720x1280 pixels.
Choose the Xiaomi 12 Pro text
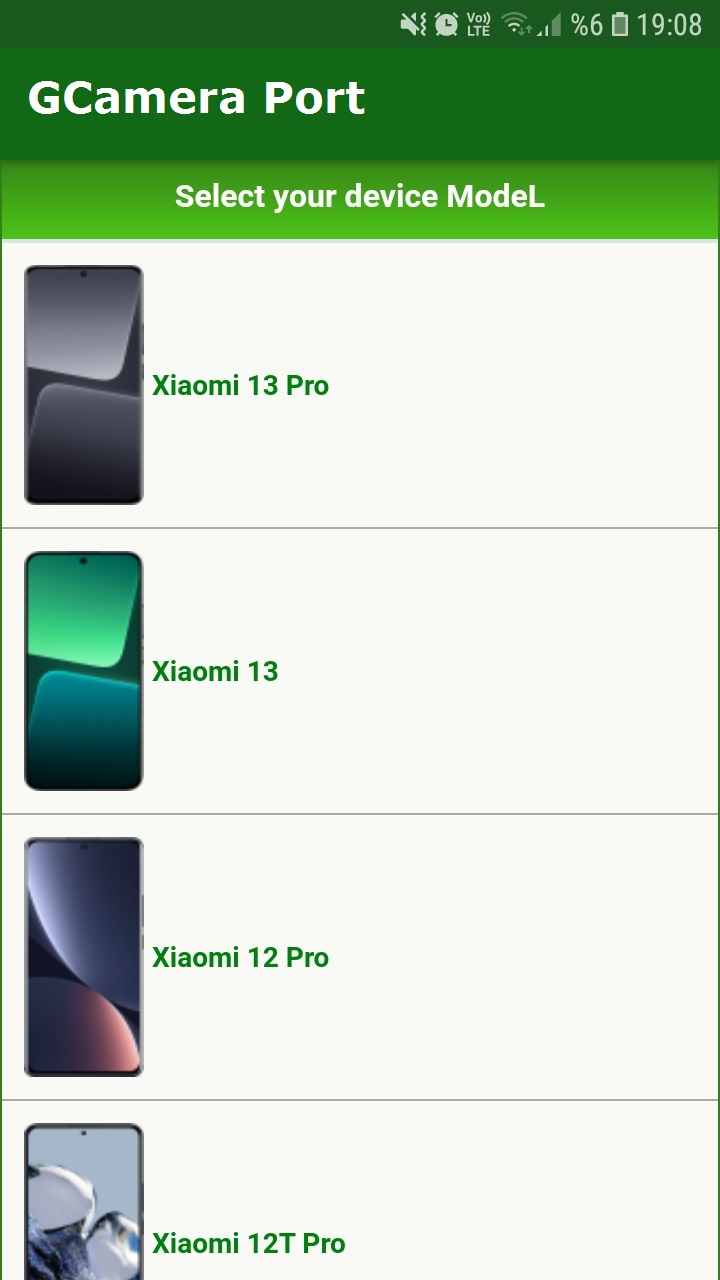click(x=240, y=957)
